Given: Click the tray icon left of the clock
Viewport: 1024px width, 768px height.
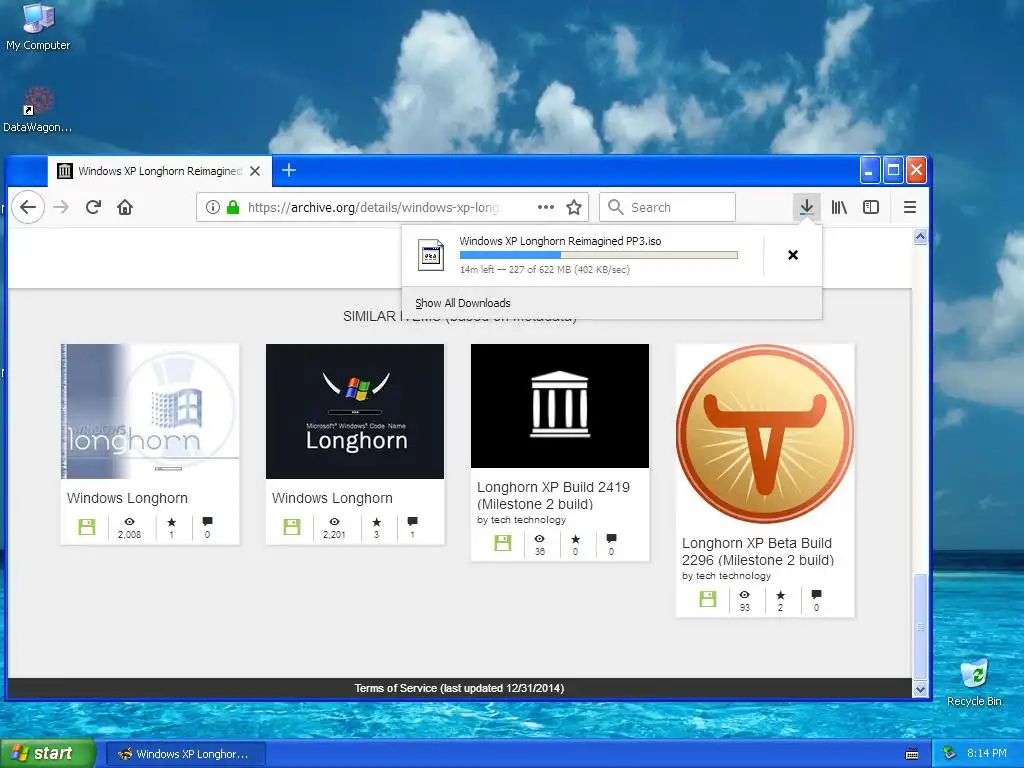Looking at the screenshot, I should 950,754.
